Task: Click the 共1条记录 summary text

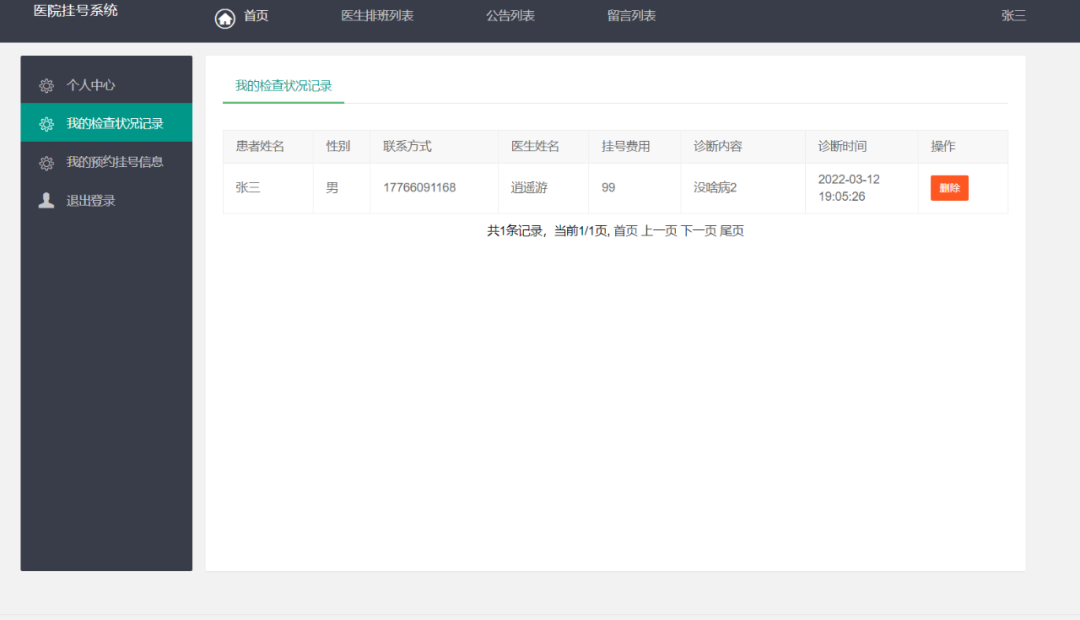Action: click(x=515, y=231)
